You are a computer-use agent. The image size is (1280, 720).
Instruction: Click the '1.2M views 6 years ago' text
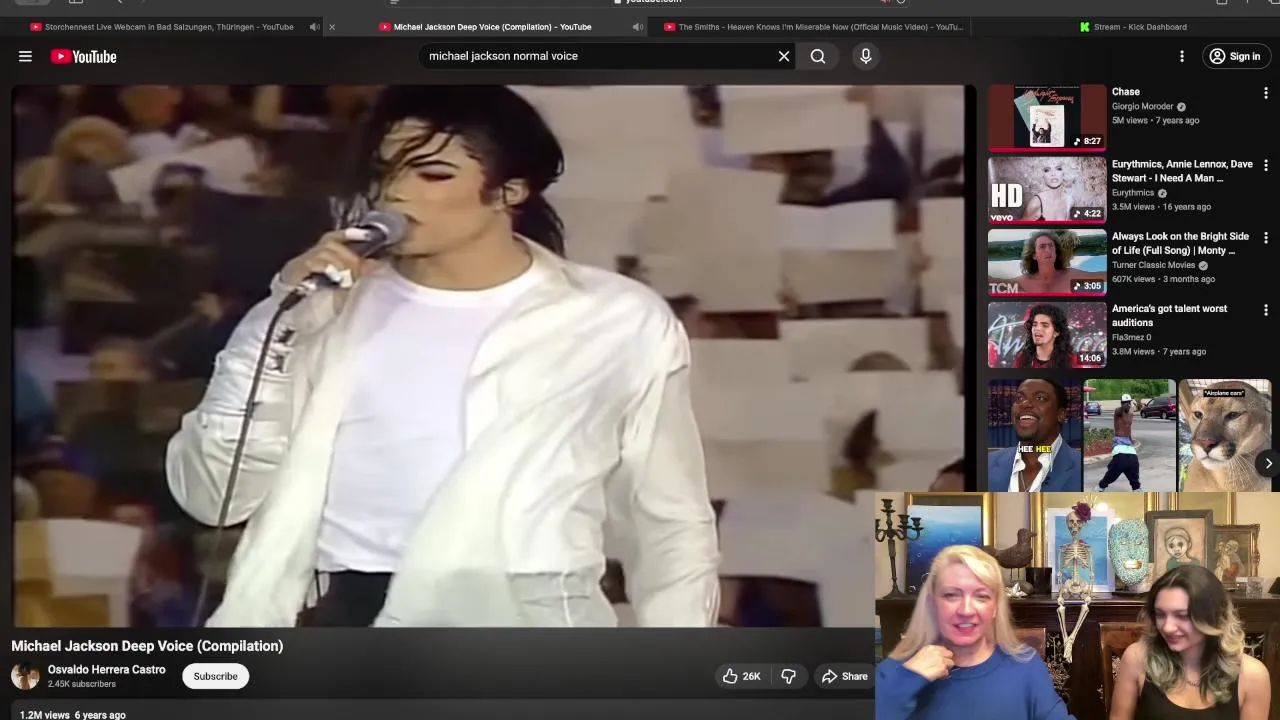click(73, 715)
